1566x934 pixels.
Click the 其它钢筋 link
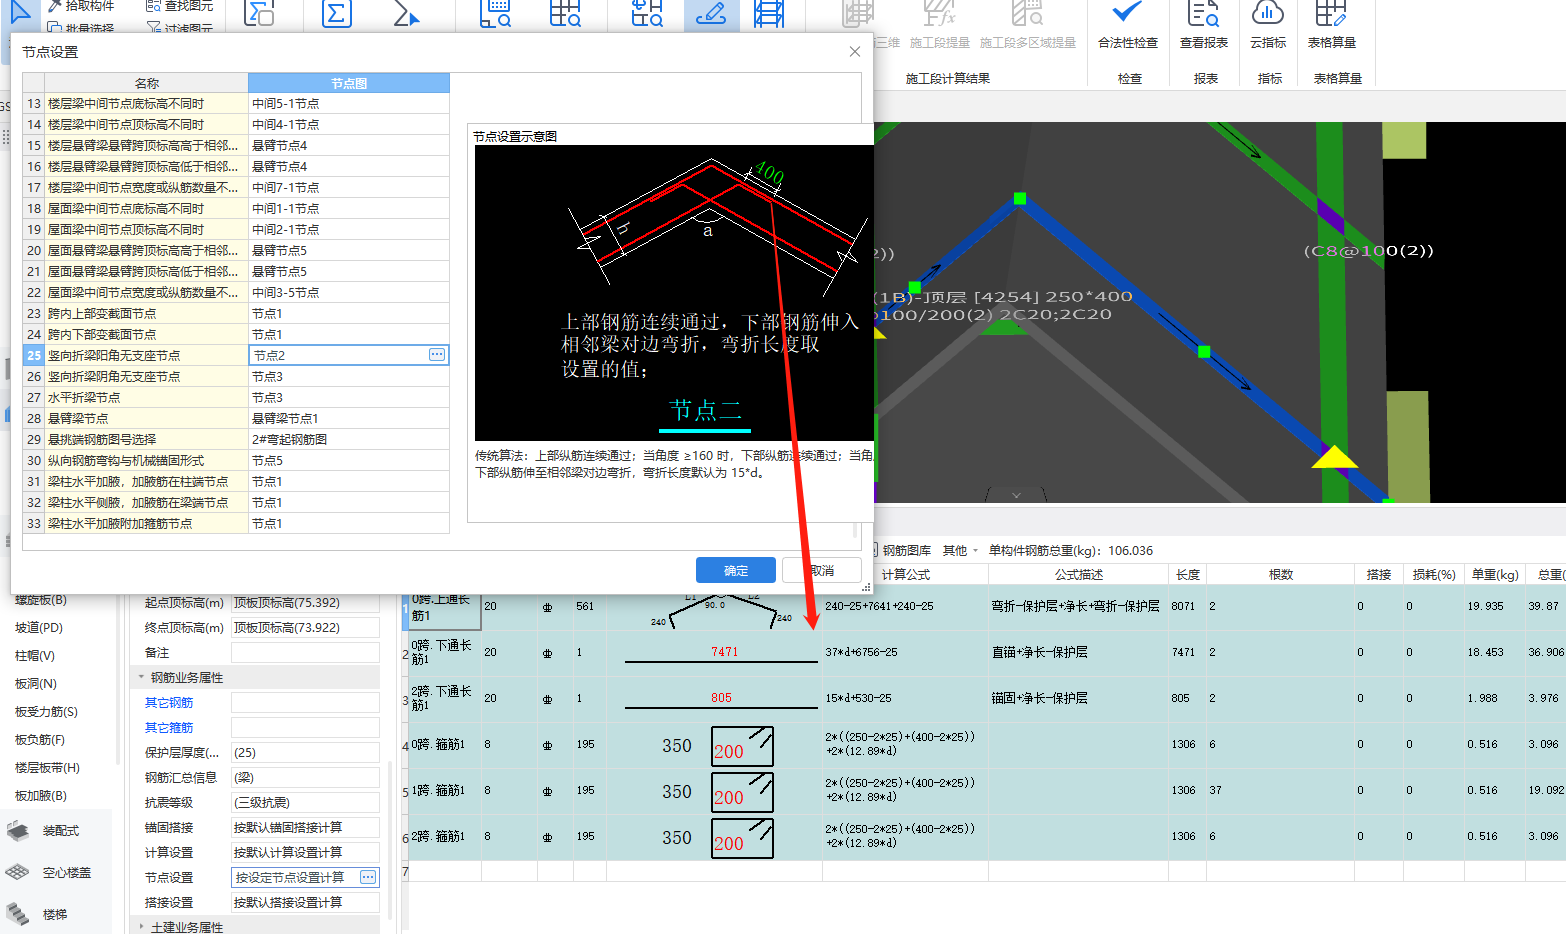point(169,703)
